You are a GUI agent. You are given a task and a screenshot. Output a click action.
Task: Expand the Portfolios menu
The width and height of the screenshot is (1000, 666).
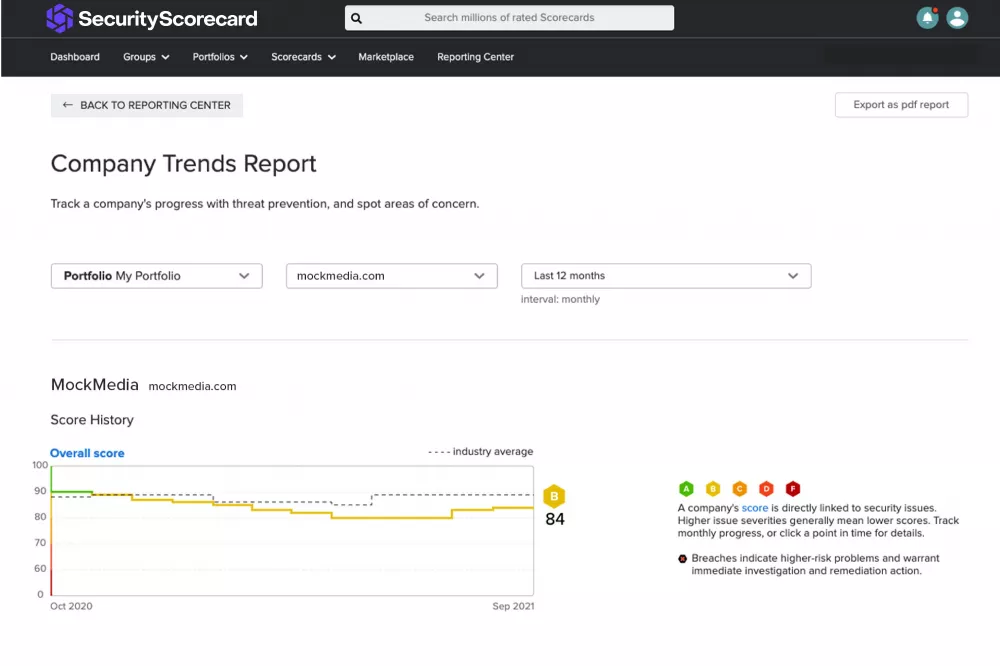(220, 57)
